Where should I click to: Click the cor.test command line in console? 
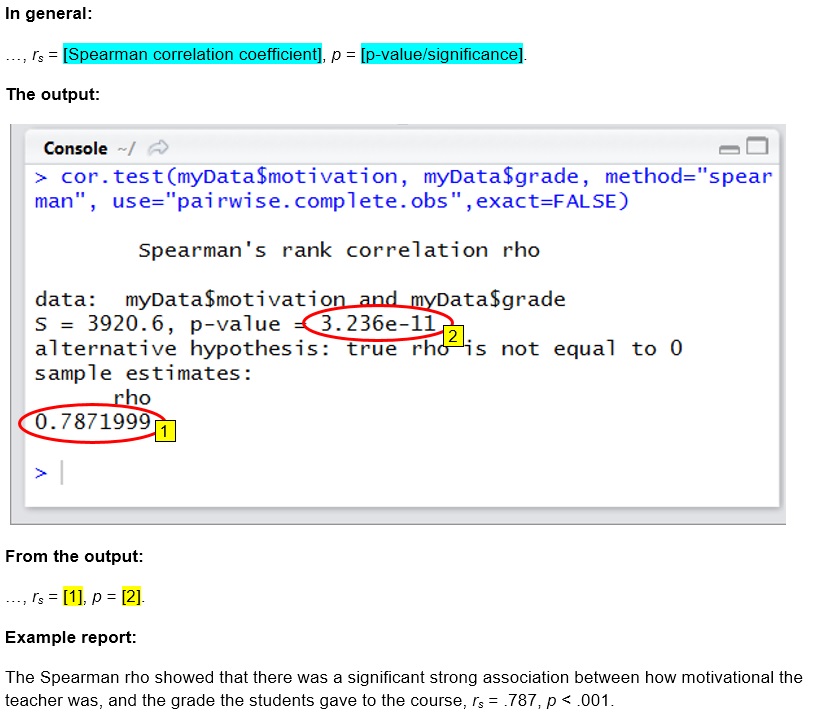(x=300, y=175)
